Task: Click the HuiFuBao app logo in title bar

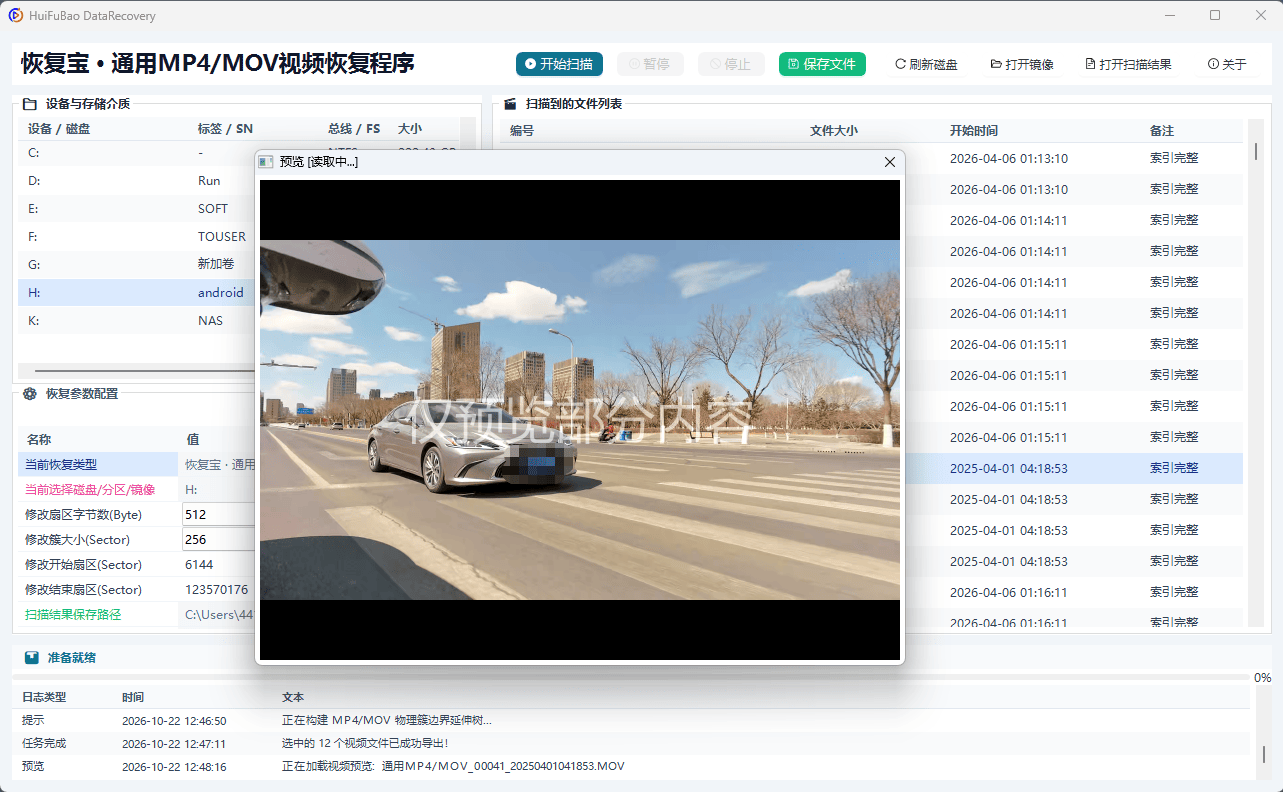Action: (x=16, y=15)
